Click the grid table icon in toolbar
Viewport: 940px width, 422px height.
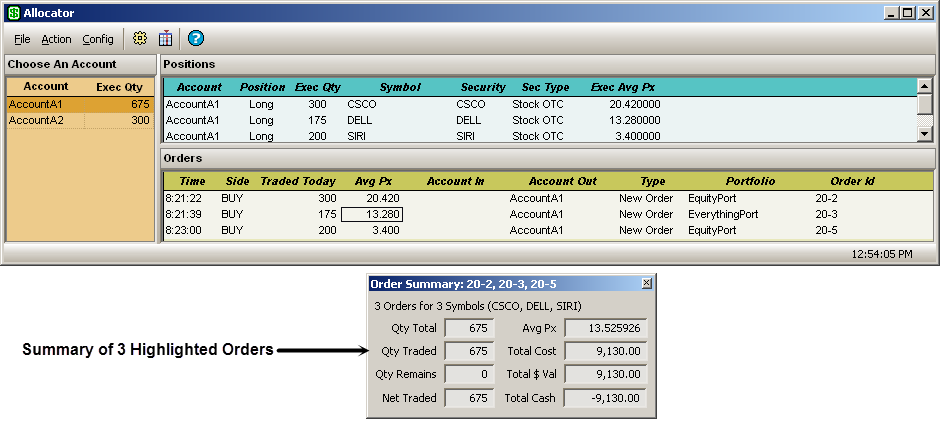[x=165, y=39]
